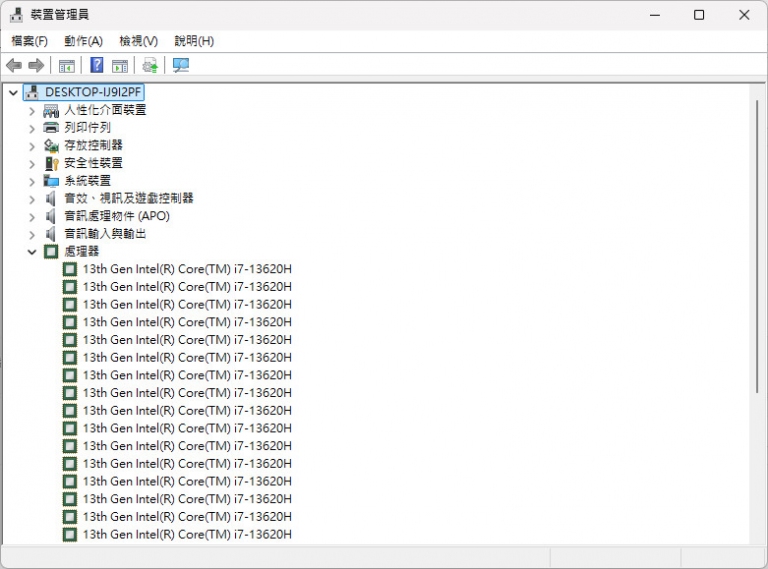Viewport: 768px width, 569px height.
Task: Open the 檢視(V) menu
Action: point(139,41)
